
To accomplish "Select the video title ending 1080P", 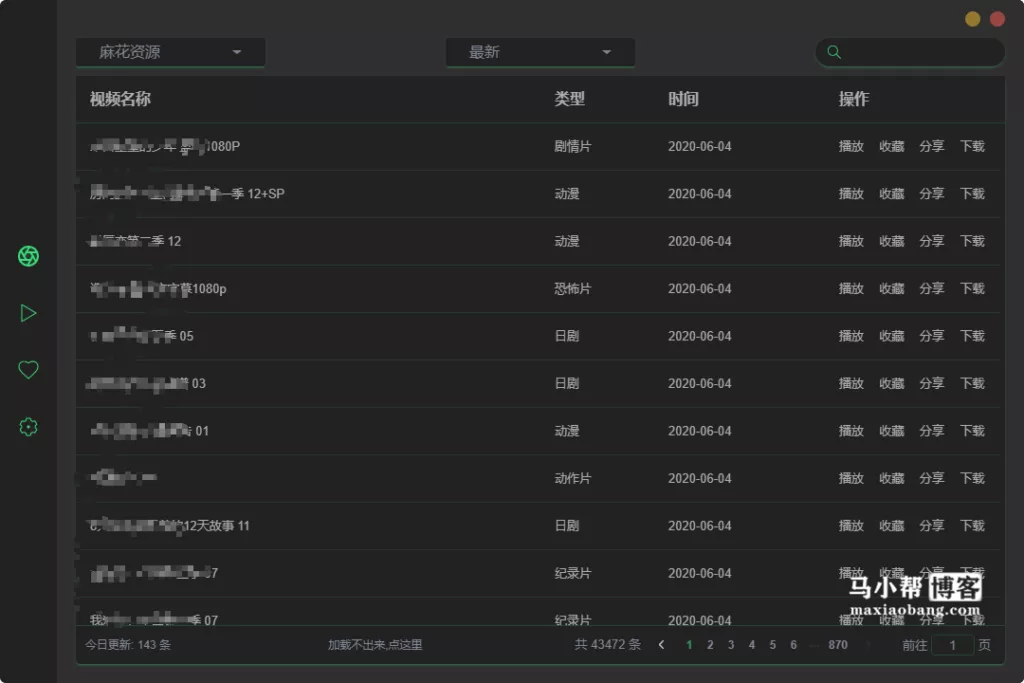I will pos(165,146).
